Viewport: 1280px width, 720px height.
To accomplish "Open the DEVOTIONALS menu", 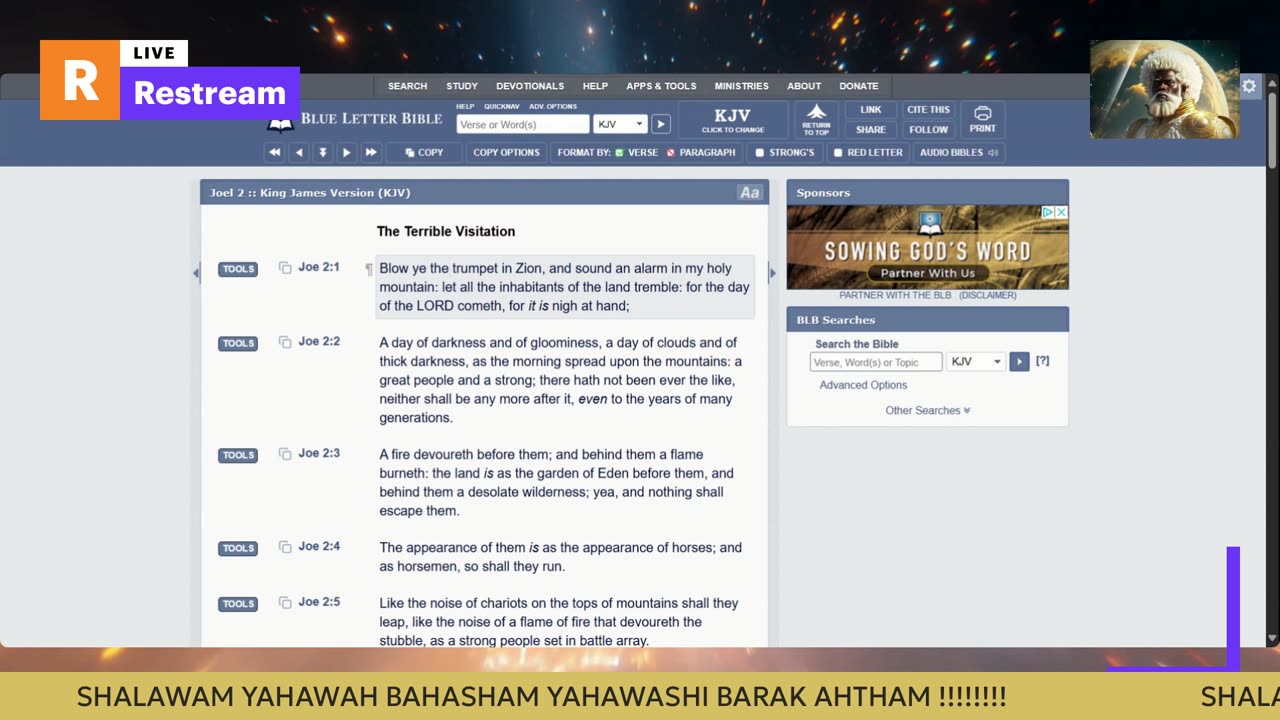I will tap(530, 86).
